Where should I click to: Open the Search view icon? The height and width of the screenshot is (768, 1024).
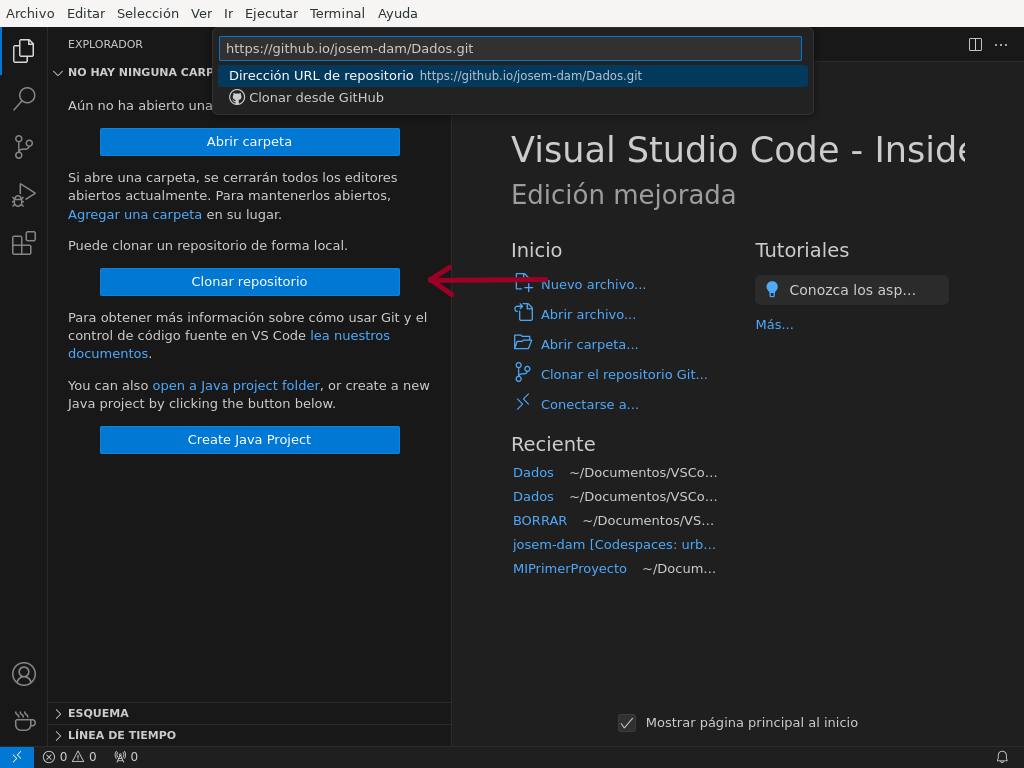(24, 99)
